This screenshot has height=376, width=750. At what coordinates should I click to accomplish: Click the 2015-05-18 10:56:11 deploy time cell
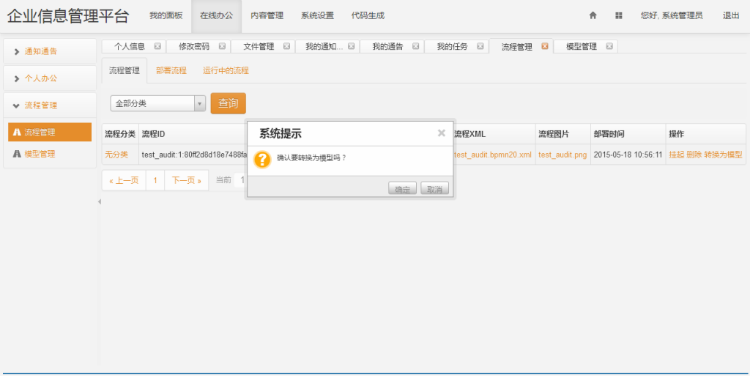coord(628,155)
